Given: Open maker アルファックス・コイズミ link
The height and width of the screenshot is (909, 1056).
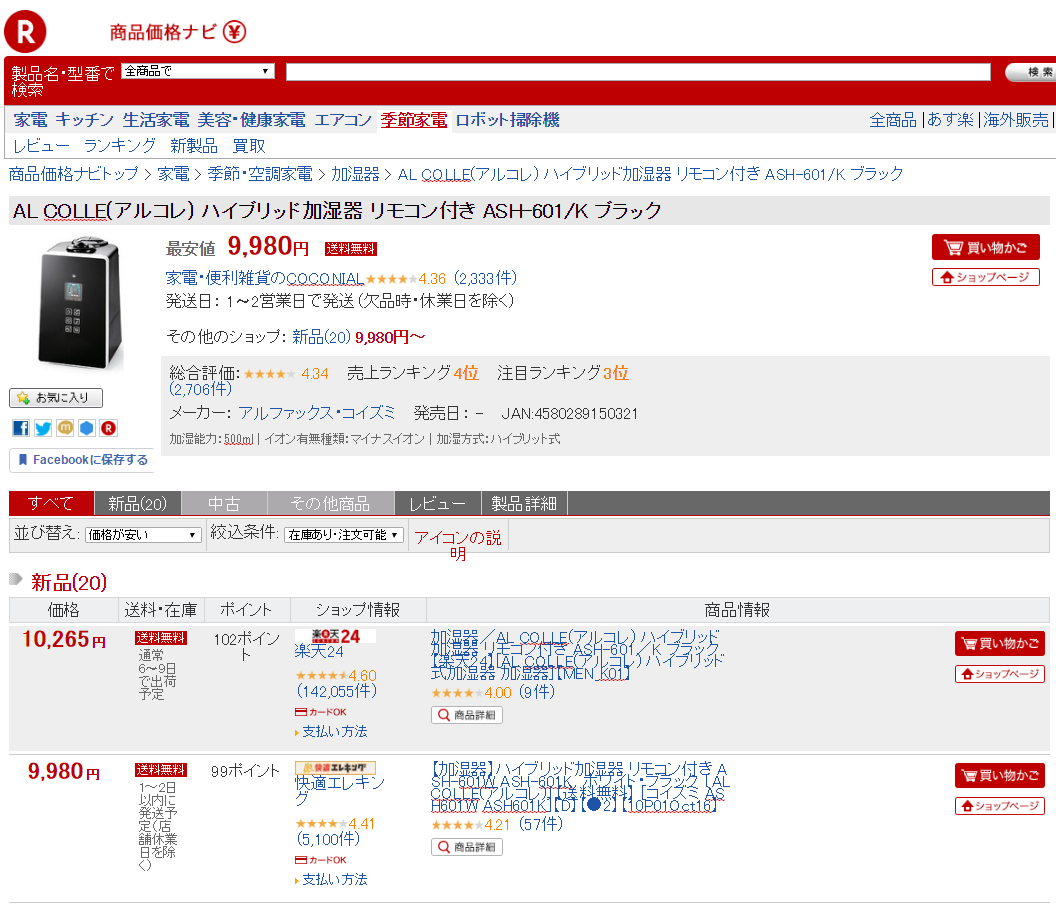Looking at the screenshot, I should pyautogui.click(x=317, y=413).
